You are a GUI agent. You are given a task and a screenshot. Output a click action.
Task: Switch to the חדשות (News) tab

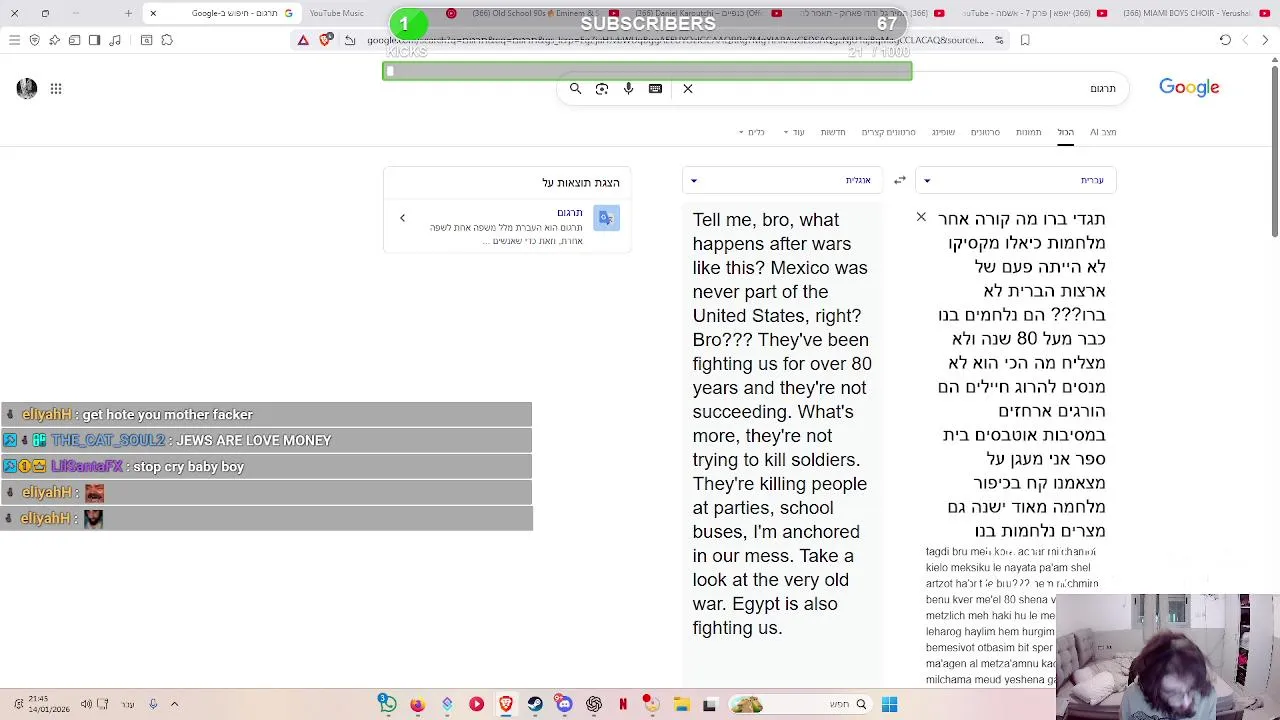[x=833, y=132]
